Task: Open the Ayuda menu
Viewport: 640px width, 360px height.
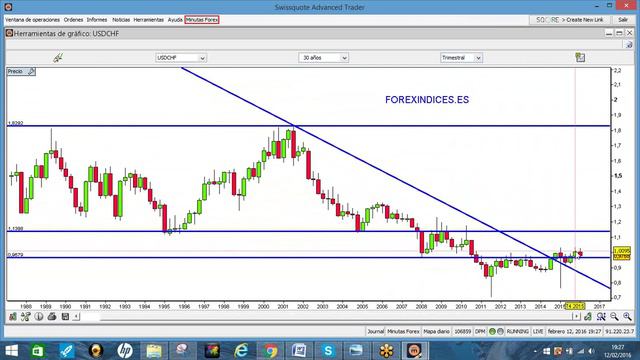Action: pyautogui.click(x=175, y=20)
